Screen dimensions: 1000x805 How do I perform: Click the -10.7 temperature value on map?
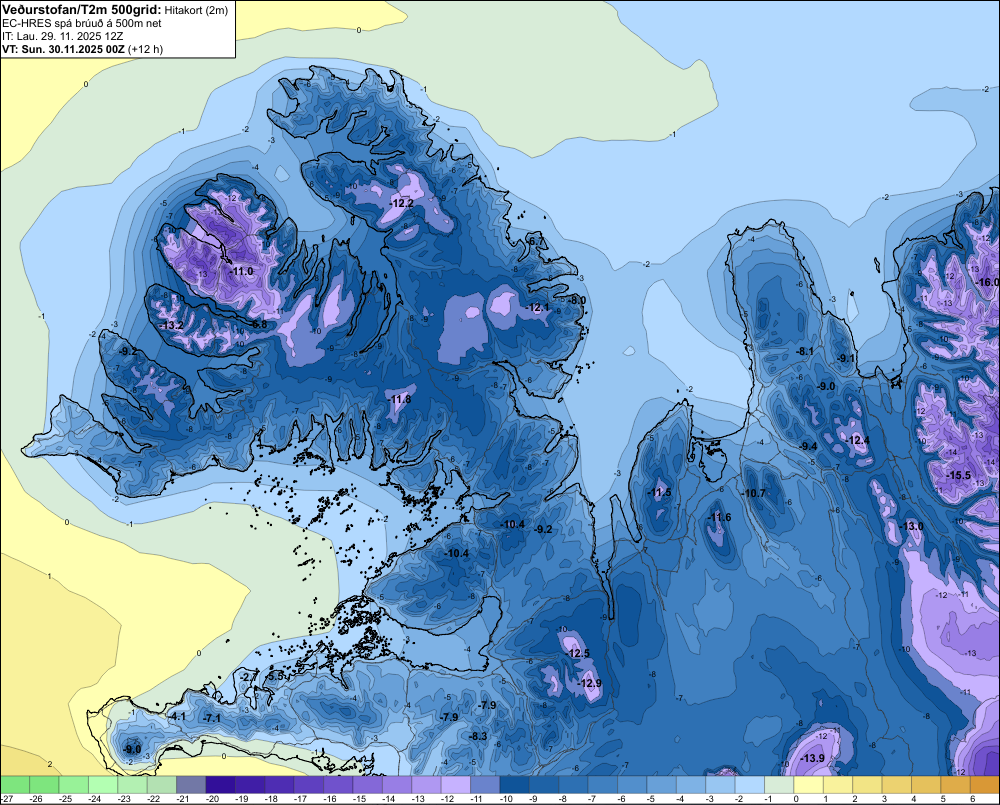pyautogui.click(x=753, y=493)
